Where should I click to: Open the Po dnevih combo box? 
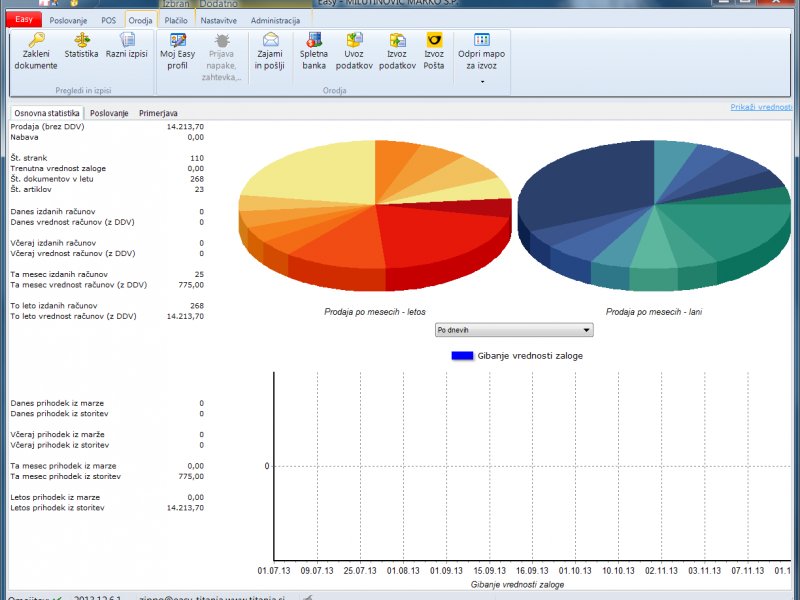click(514, 330)
